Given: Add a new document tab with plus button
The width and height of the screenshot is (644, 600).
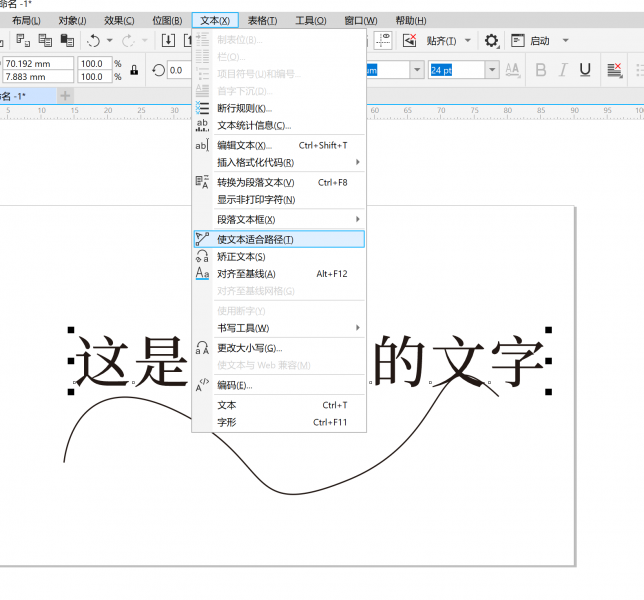Looking at the screenshot, I should pos(65,95).
